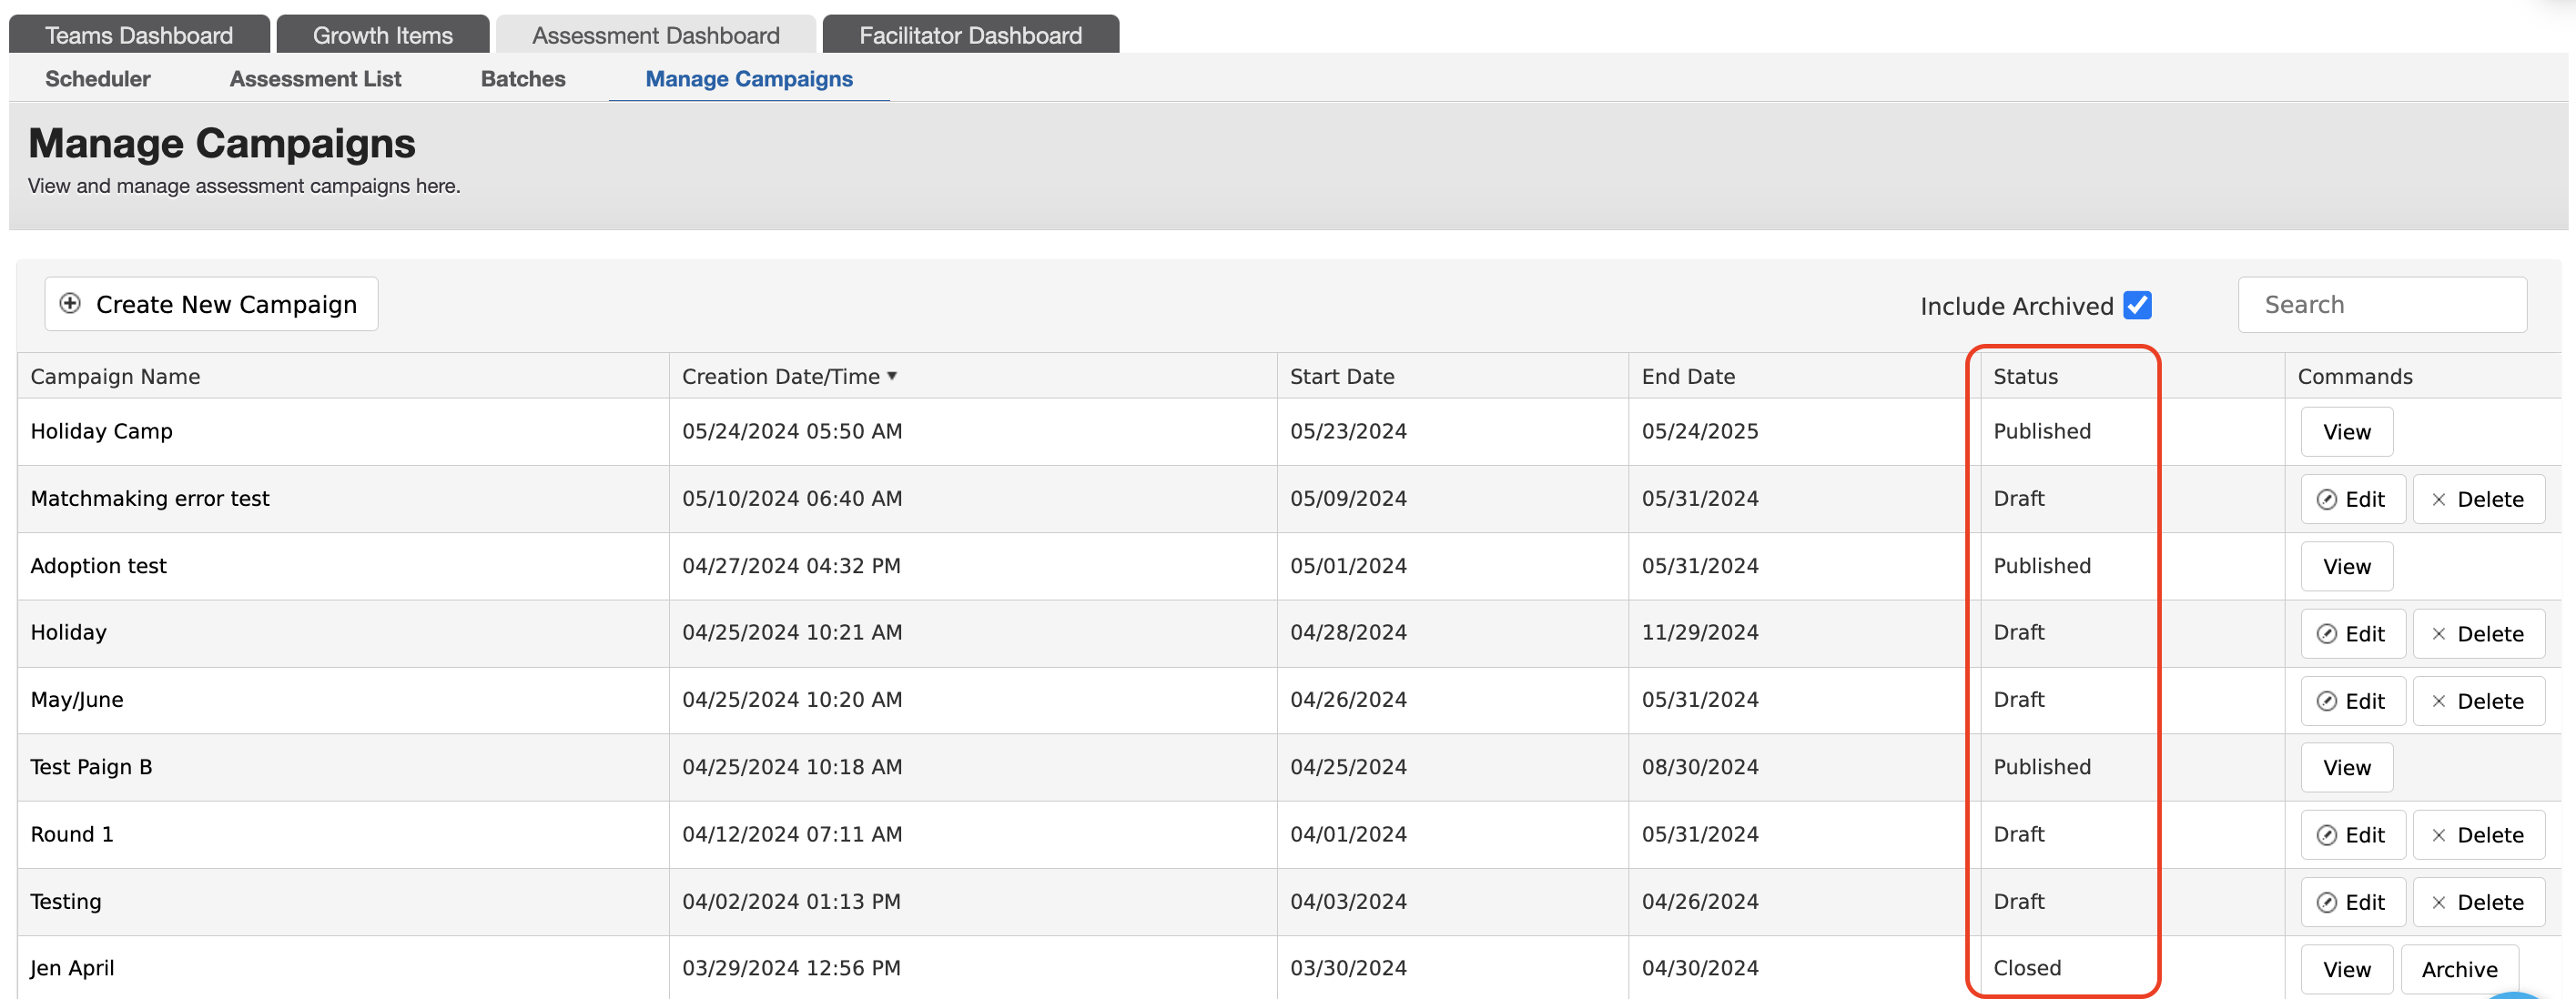This screenshot has width=2576, height=999.
Task: Click the Round 1 campaign name
Action: point(72,833)
